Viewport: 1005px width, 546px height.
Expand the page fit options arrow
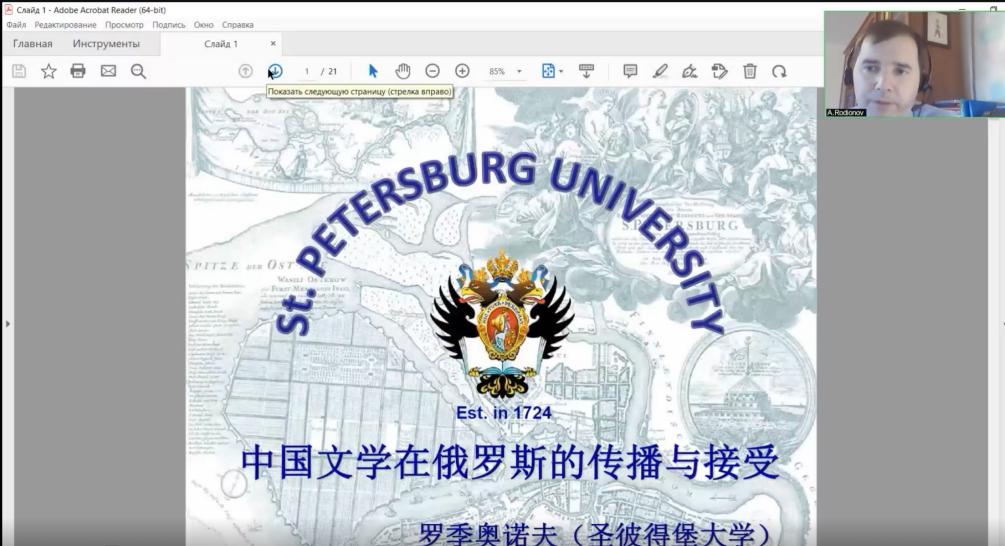pyautogui.click(x=561, y=71)
